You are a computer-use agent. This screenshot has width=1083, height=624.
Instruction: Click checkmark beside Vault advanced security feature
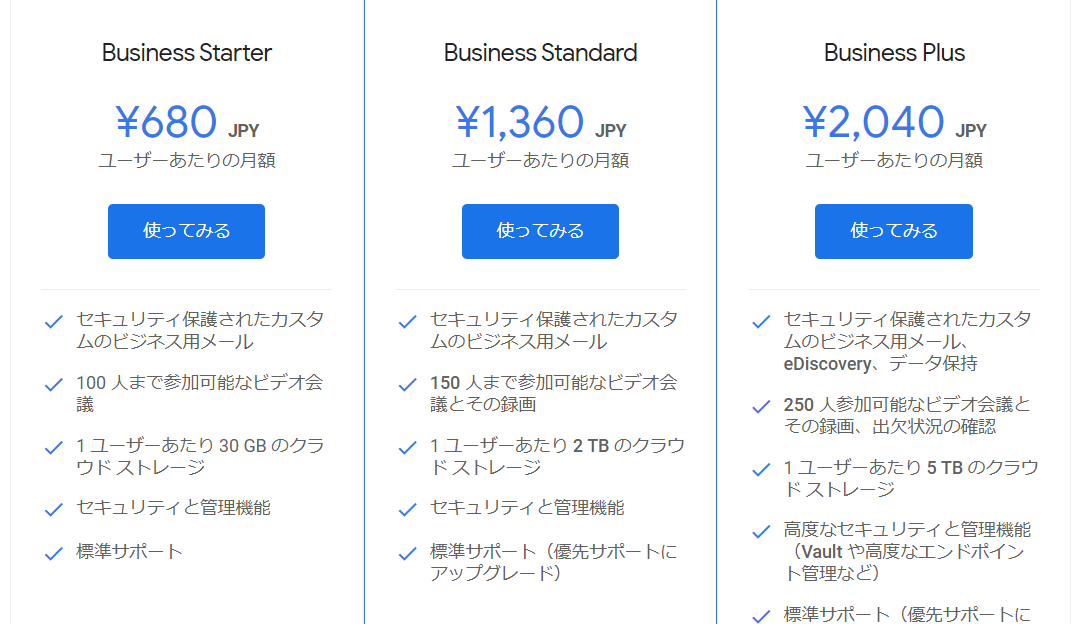point(761,532)
